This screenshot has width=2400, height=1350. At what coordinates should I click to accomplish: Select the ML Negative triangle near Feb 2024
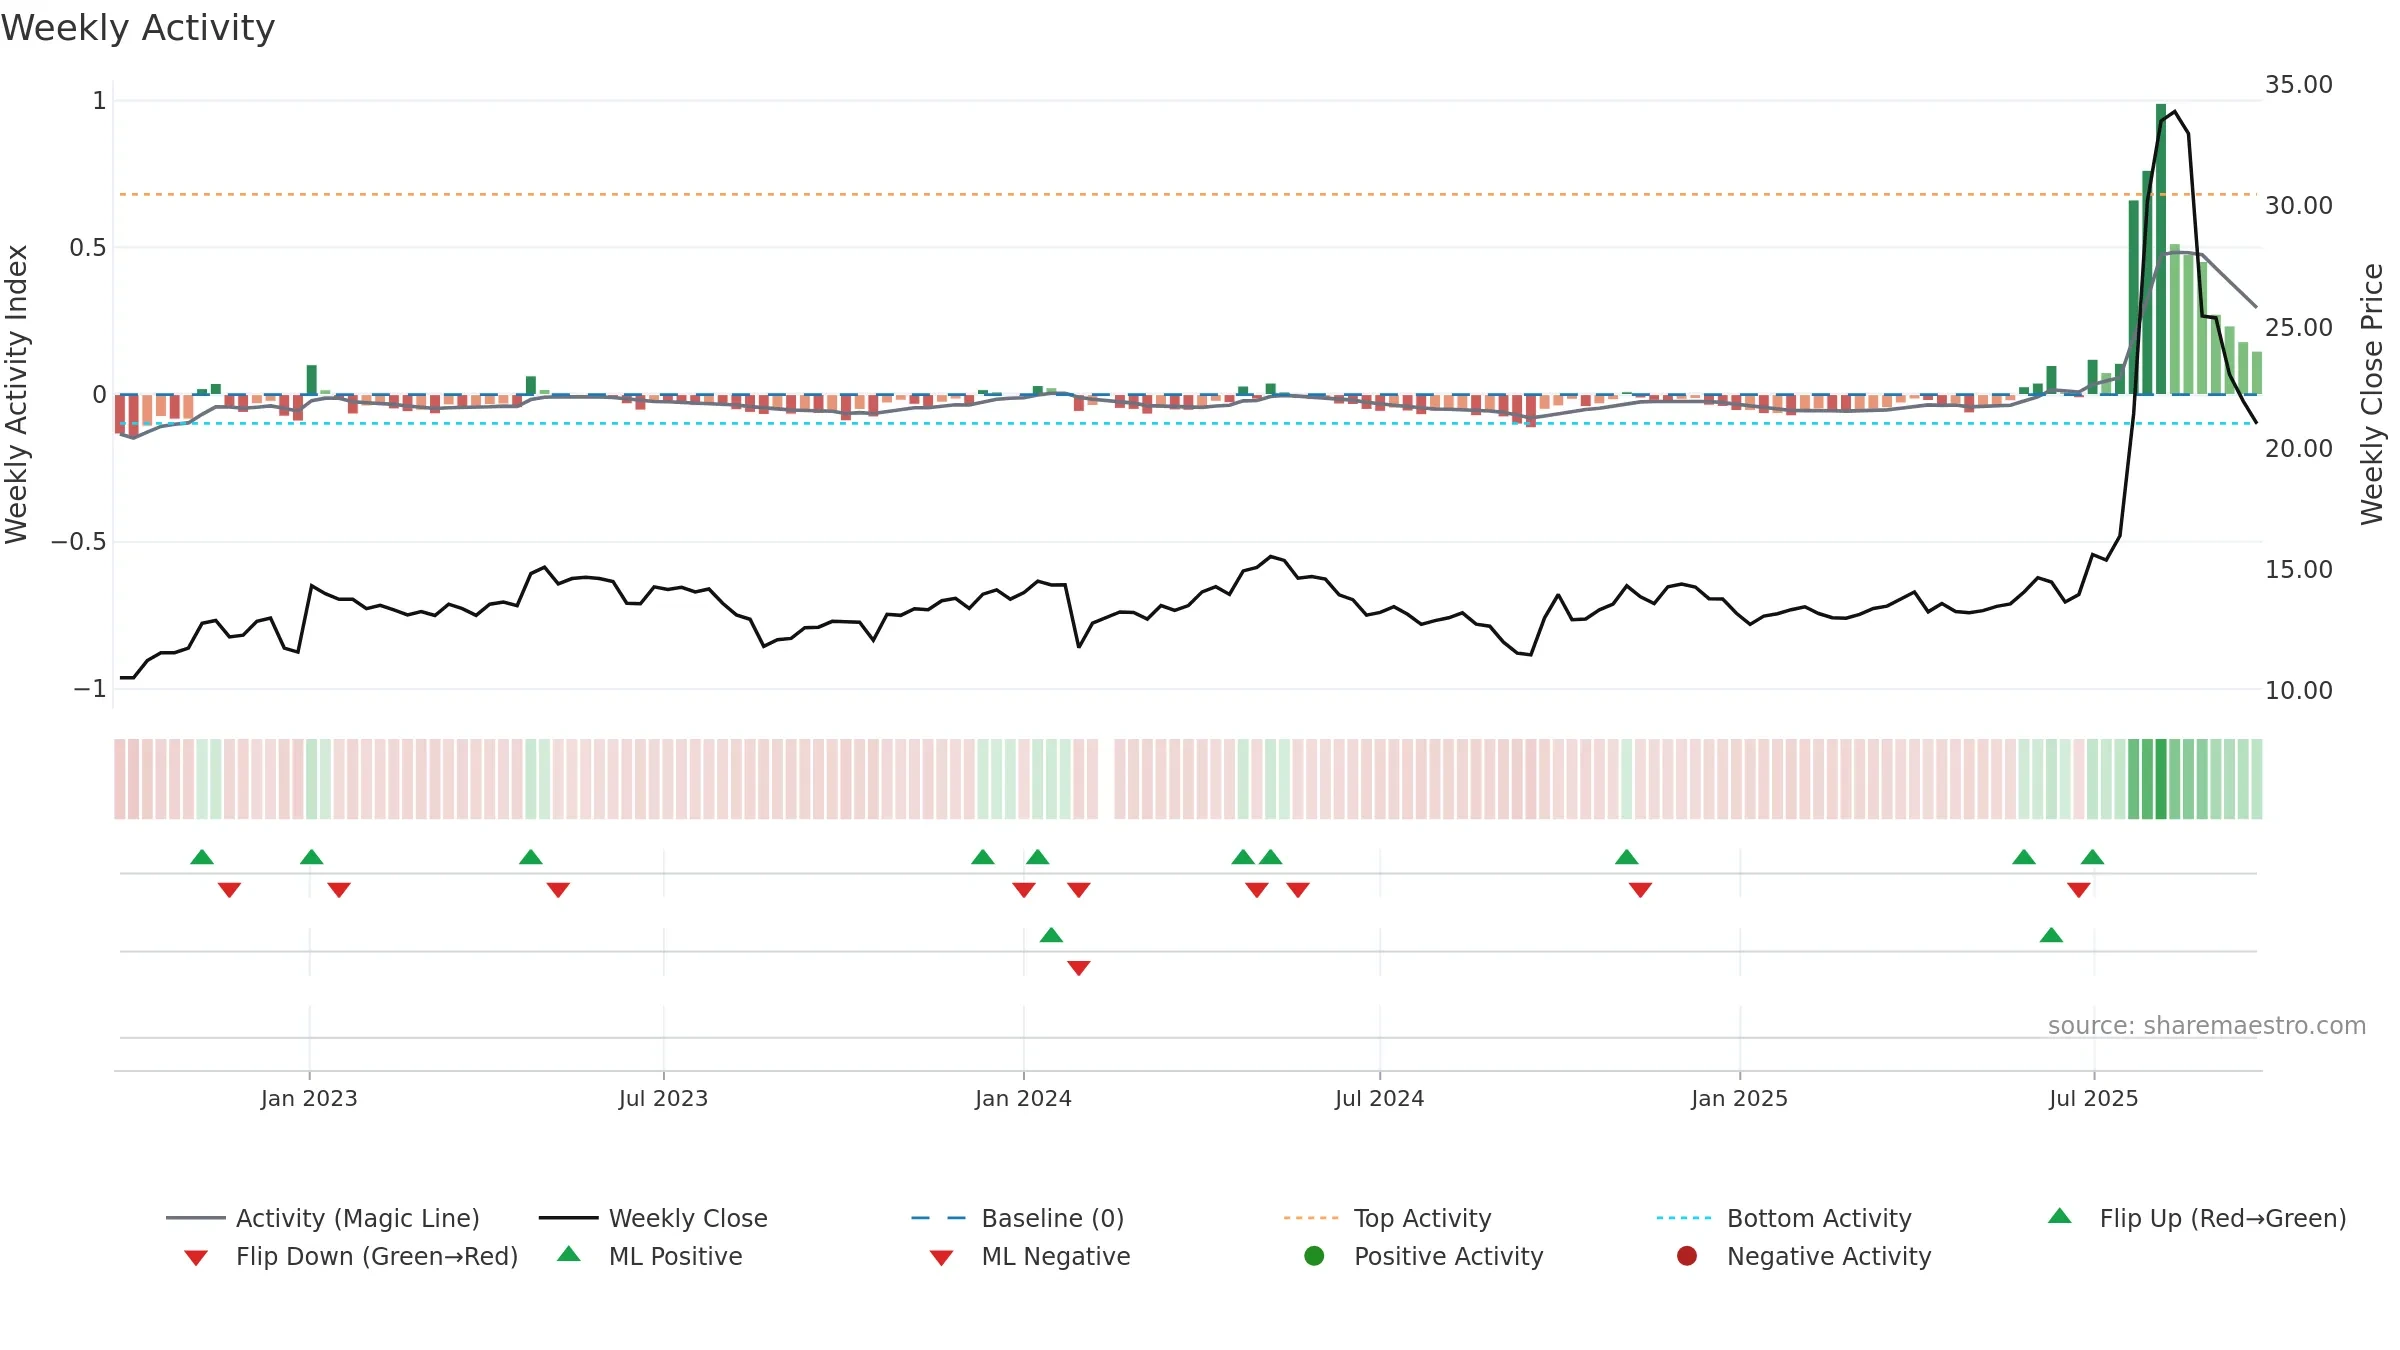[x=1078, y=968]
